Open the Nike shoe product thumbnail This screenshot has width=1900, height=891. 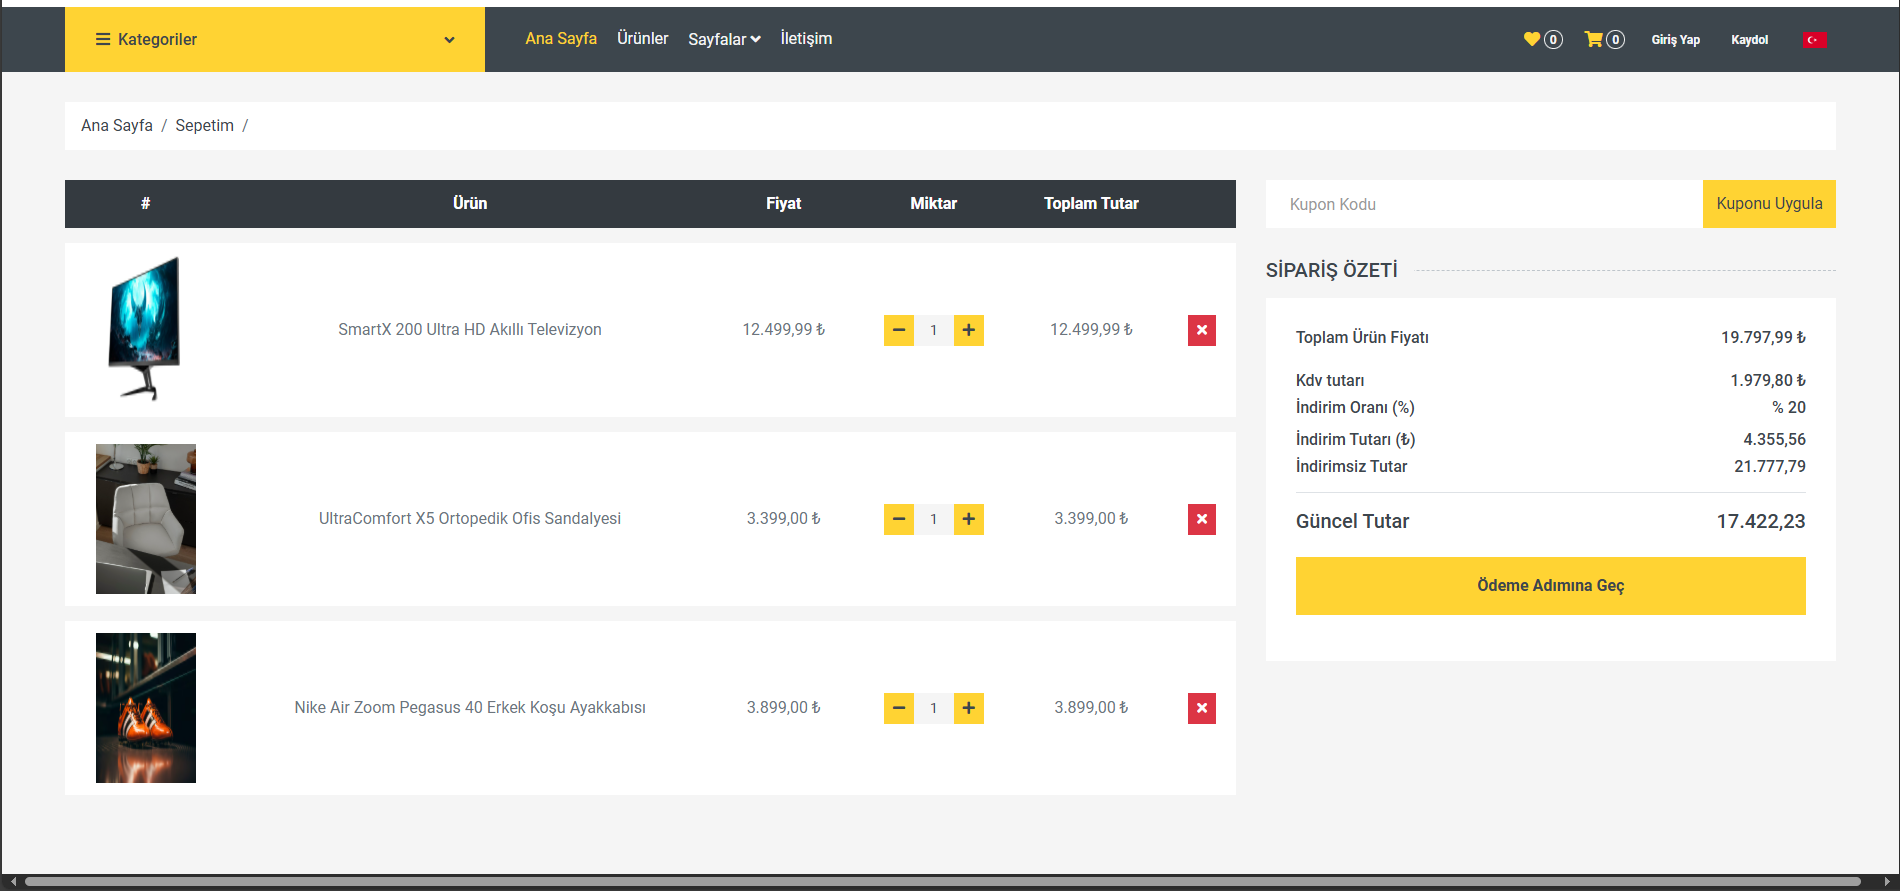click(146, 708)
